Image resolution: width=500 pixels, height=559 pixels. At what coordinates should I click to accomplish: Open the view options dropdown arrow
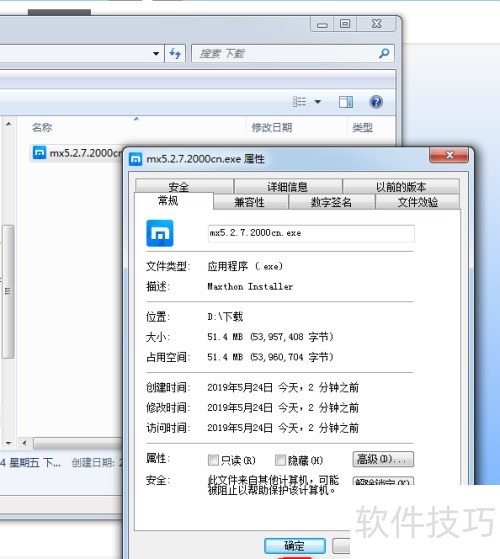(x=318, y=102)
